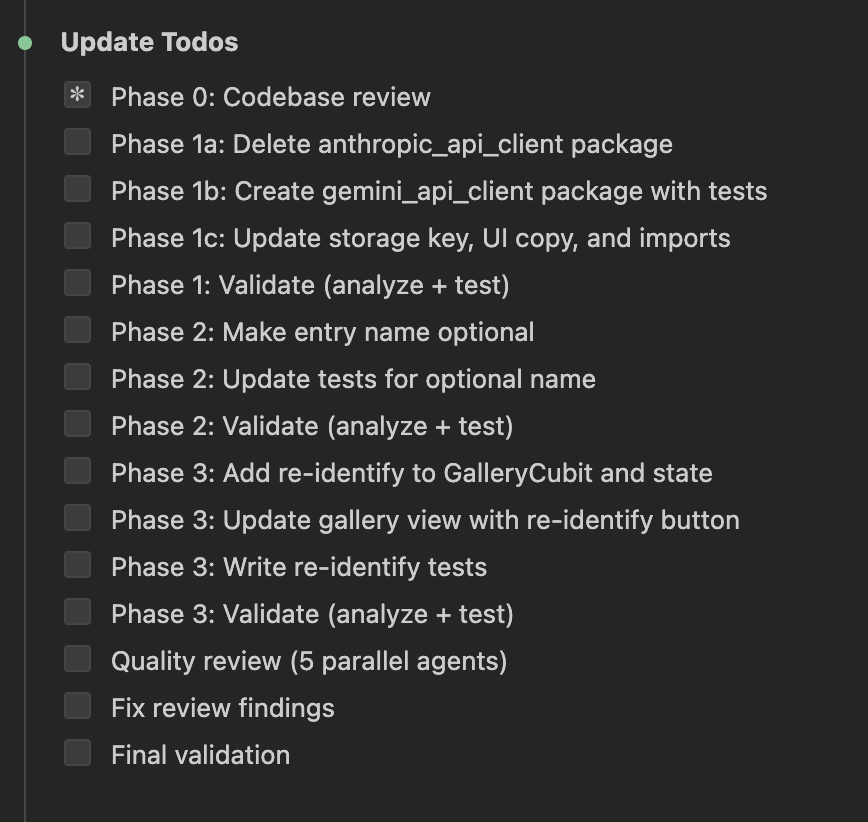Check the Fix review findings checkbox
The image size is (868, 822).
click(77, 707)
